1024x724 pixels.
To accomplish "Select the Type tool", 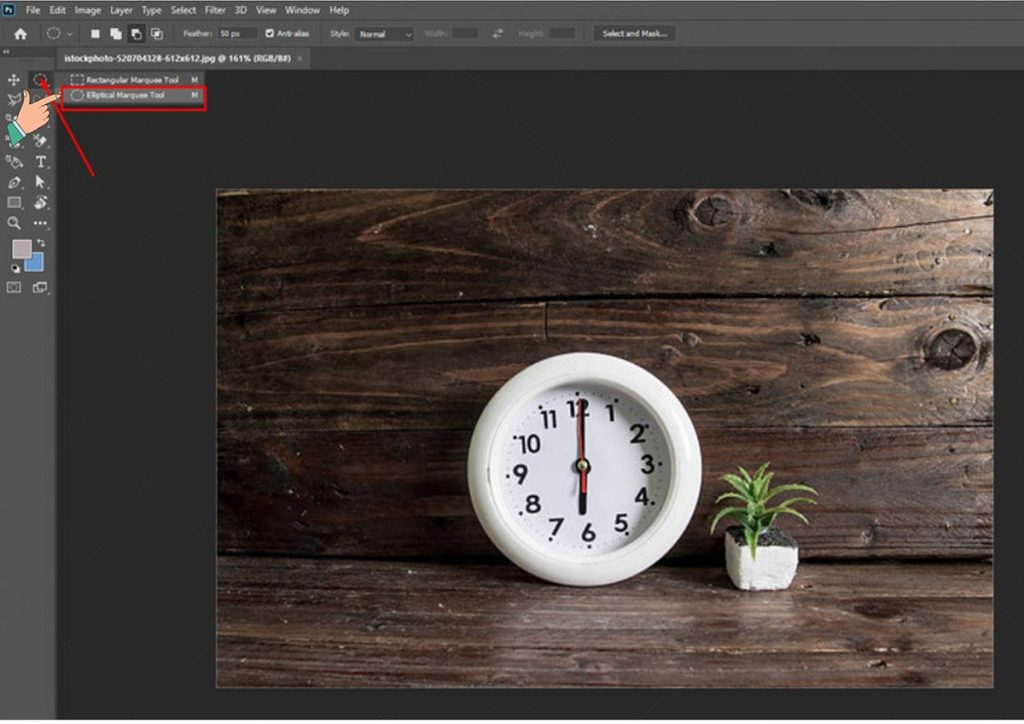I will point(40,163).
